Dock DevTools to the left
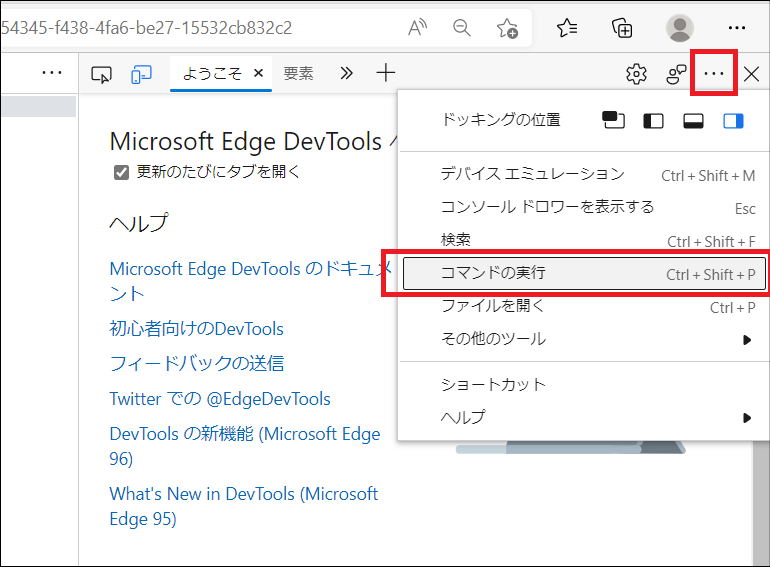 point(653,121)
